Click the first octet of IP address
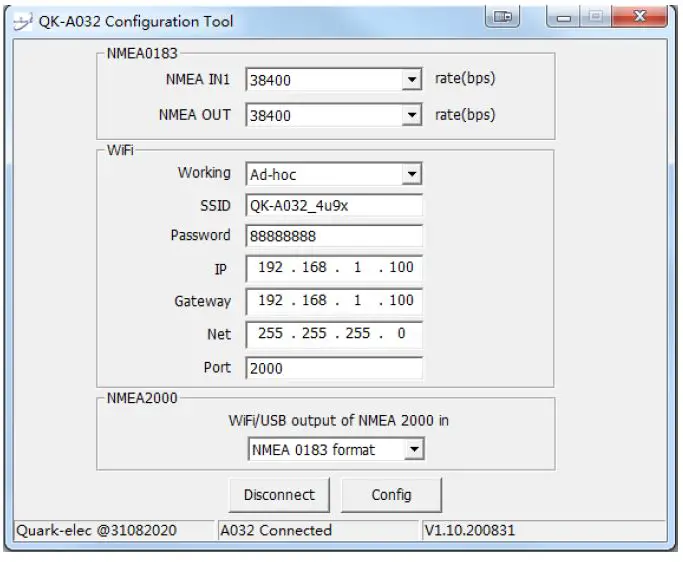Image resolution: width=683 pixels, height=562 pixels. pyautogui.click(x=270, y=267)
